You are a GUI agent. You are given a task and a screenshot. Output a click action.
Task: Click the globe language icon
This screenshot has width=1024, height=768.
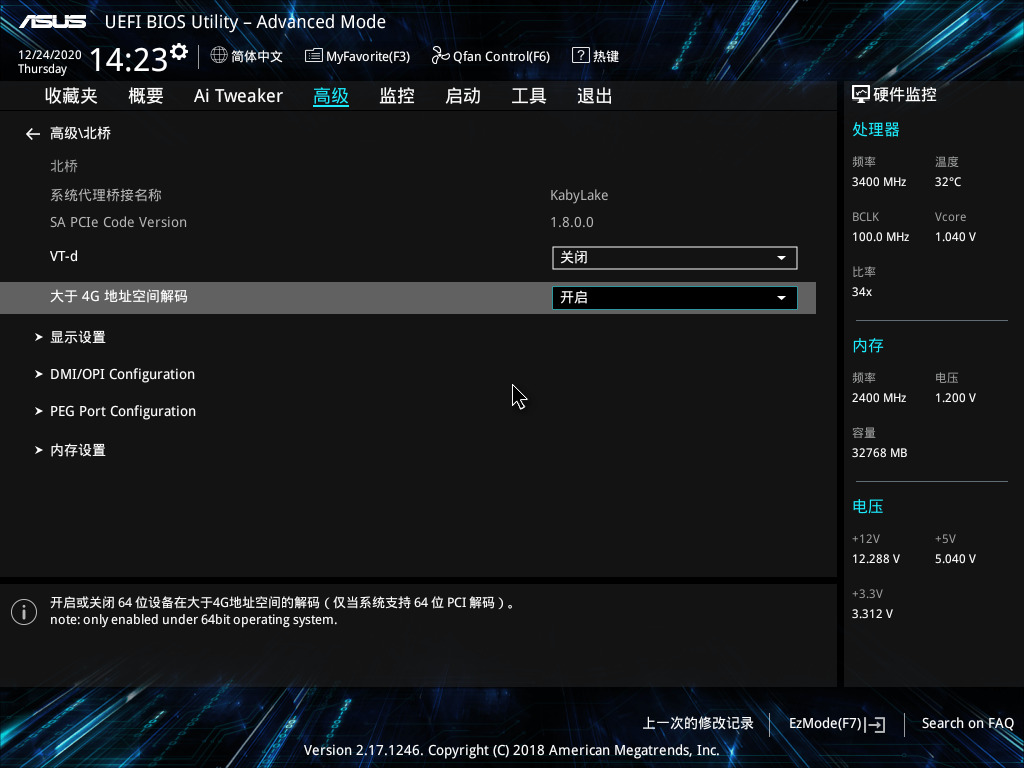[219, 56]
